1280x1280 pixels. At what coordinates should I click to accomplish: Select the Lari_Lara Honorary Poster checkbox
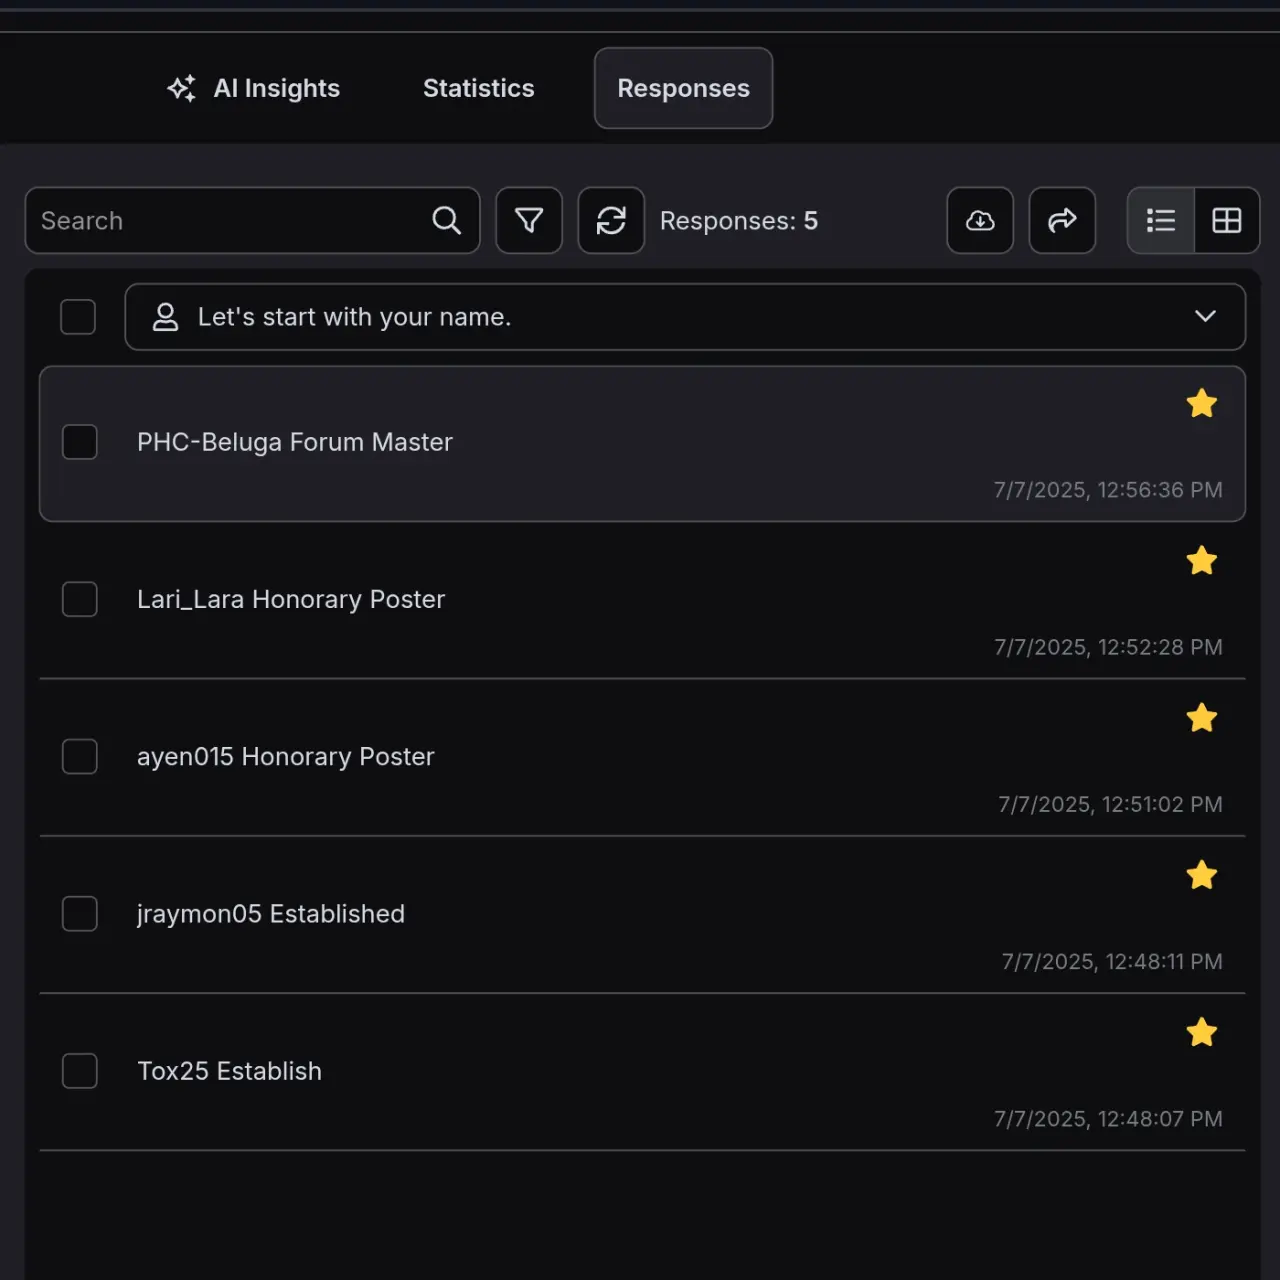(x=80, y=599)
